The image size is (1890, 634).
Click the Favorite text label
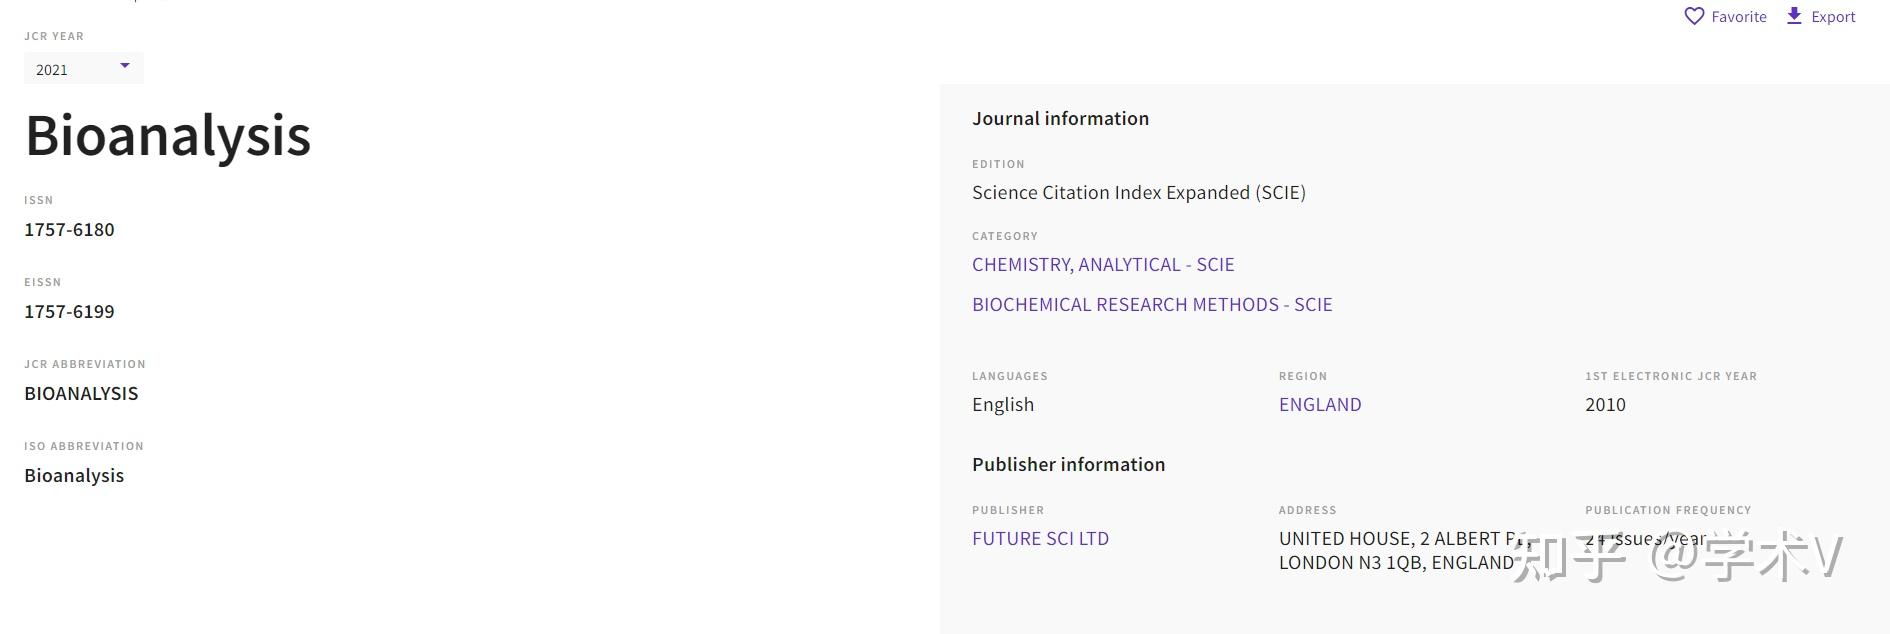(1738, 16)
